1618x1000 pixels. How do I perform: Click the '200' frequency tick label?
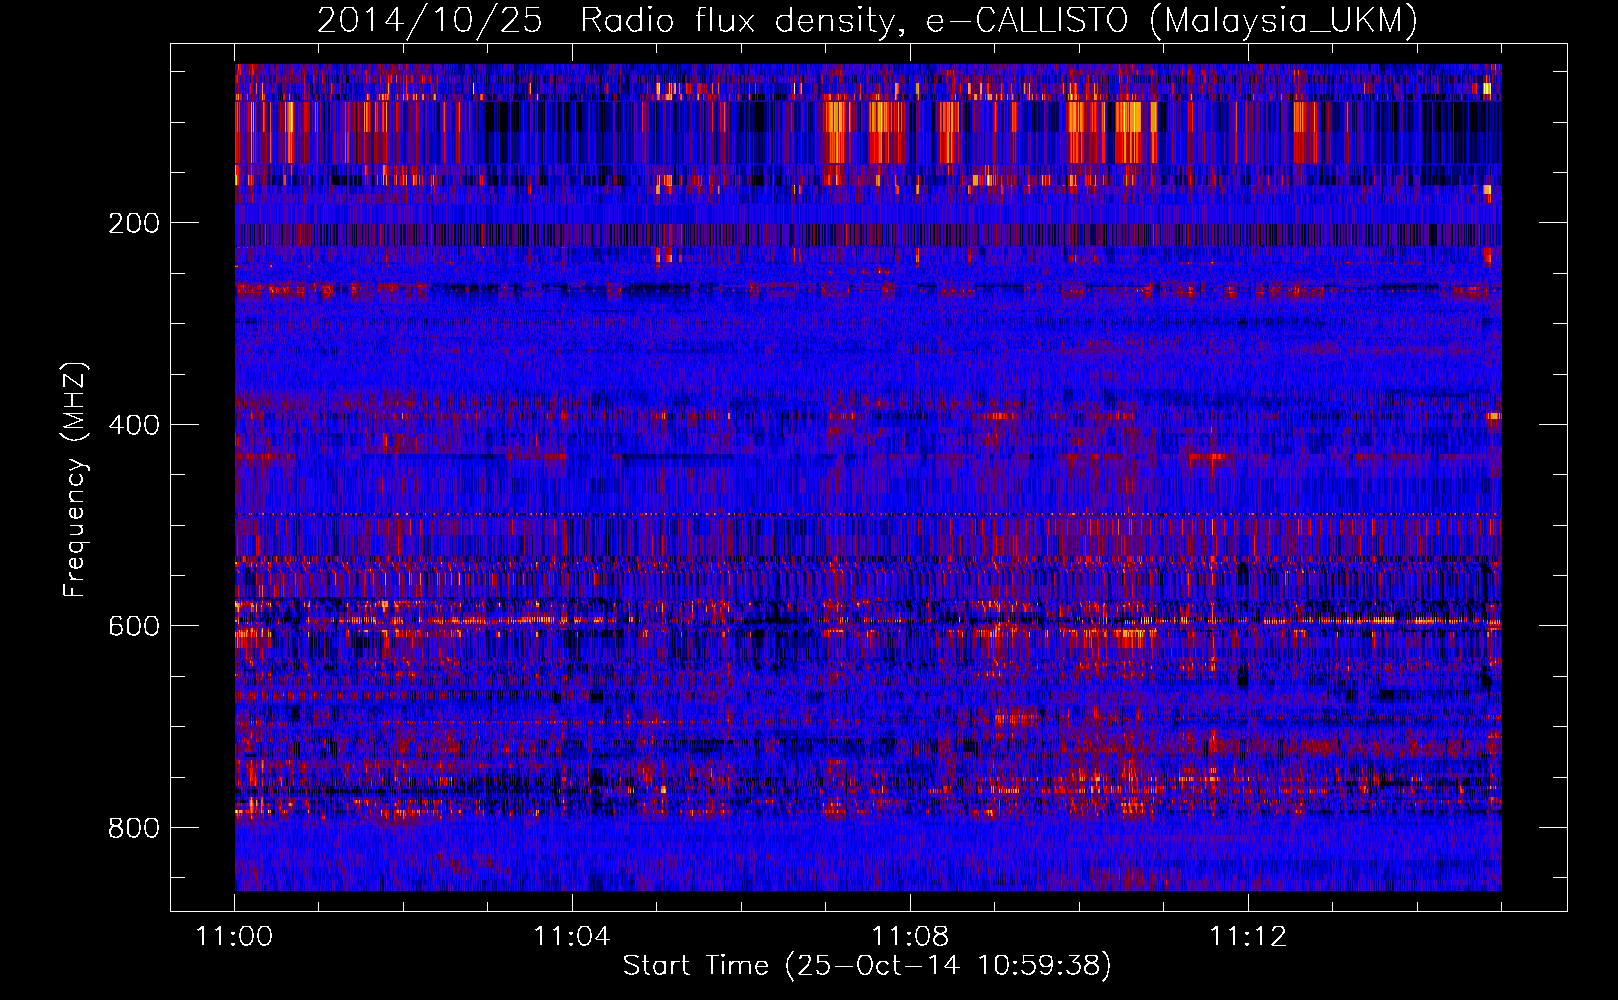(133, 223)
